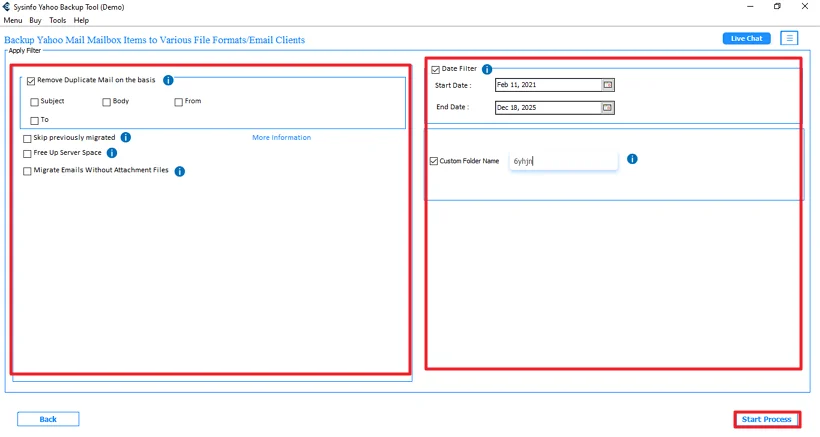Uncheck the Date Filter checkbox

[x=436, y=70]
